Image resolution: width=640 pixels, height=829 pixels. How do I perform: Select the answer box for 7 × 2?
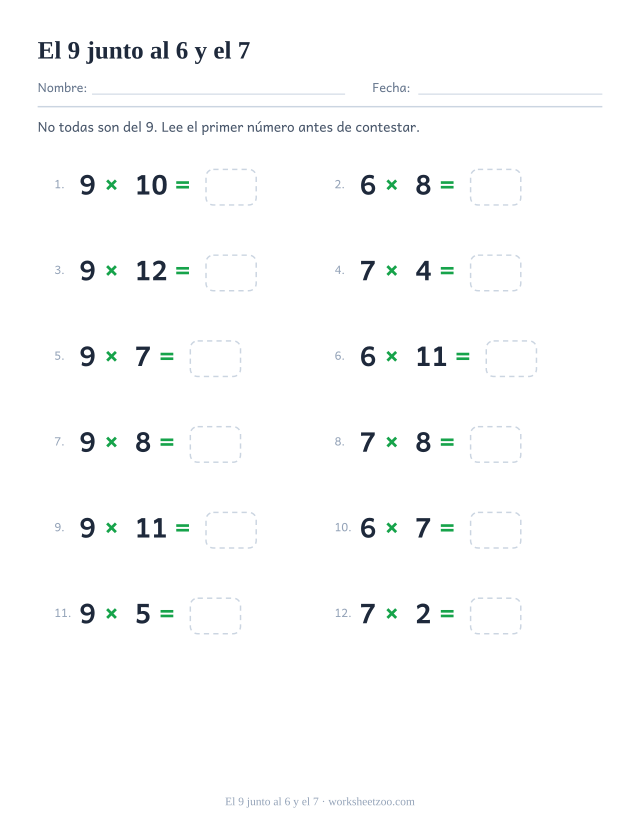click(x=495, y=615)
